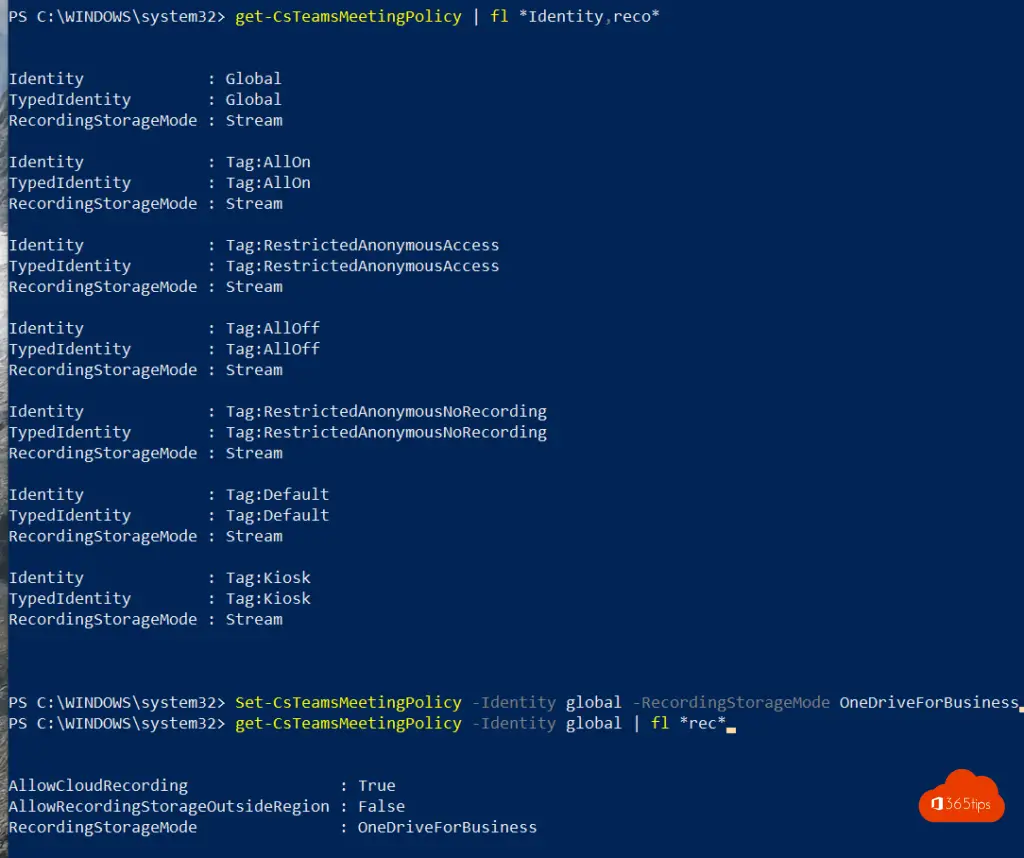Click the -RecordingStorageMode parameter text
The height and width of the screenshot is (858, 1024).
tap(730, 702)
